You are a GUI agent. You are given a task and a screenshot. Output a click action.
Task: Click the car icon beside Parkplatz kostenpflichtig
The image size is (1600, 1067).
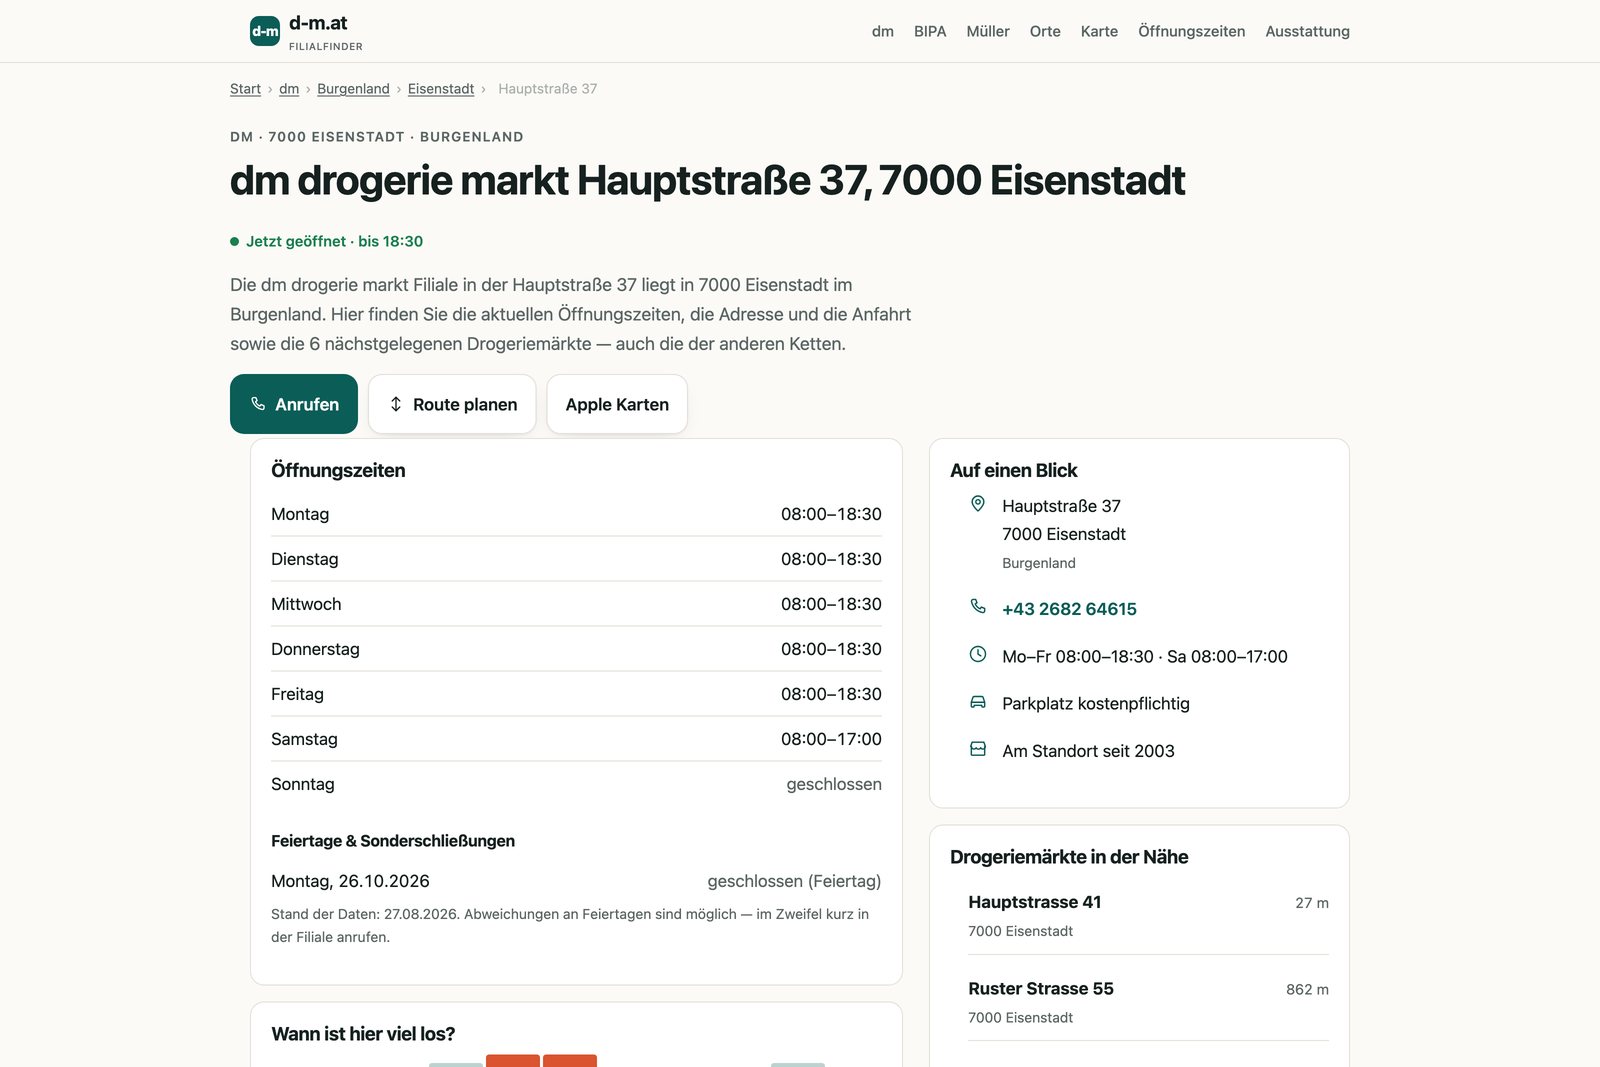[x=978, y=702]
